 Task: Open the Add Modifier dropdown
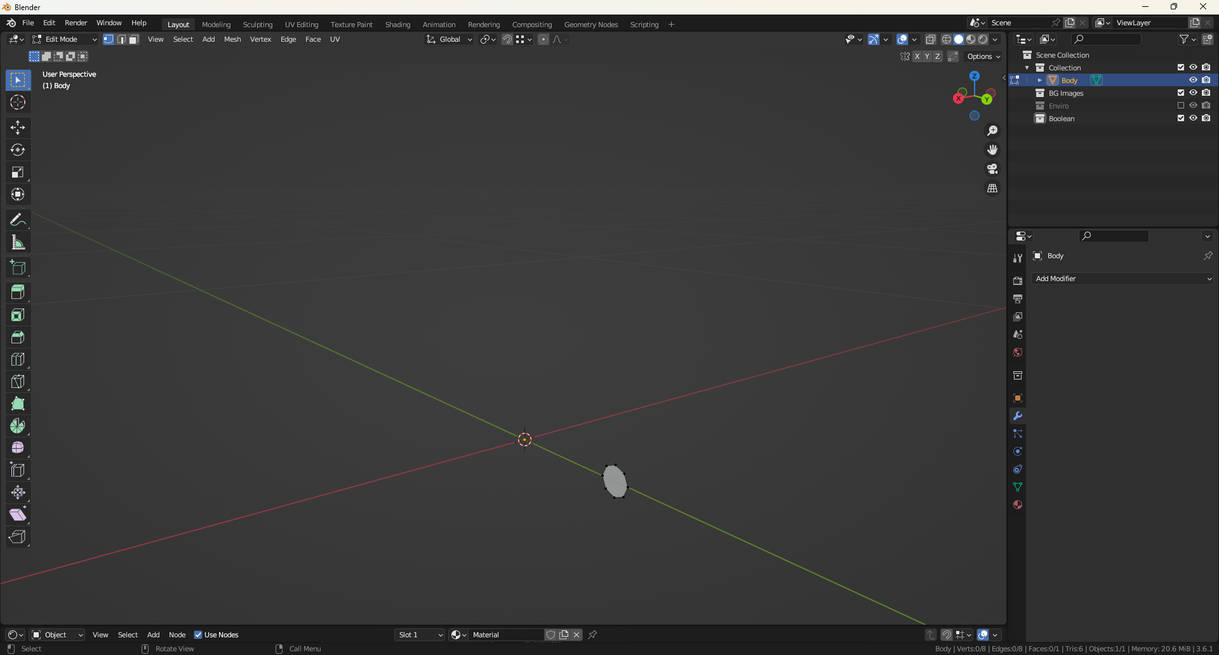point(1123,279)
